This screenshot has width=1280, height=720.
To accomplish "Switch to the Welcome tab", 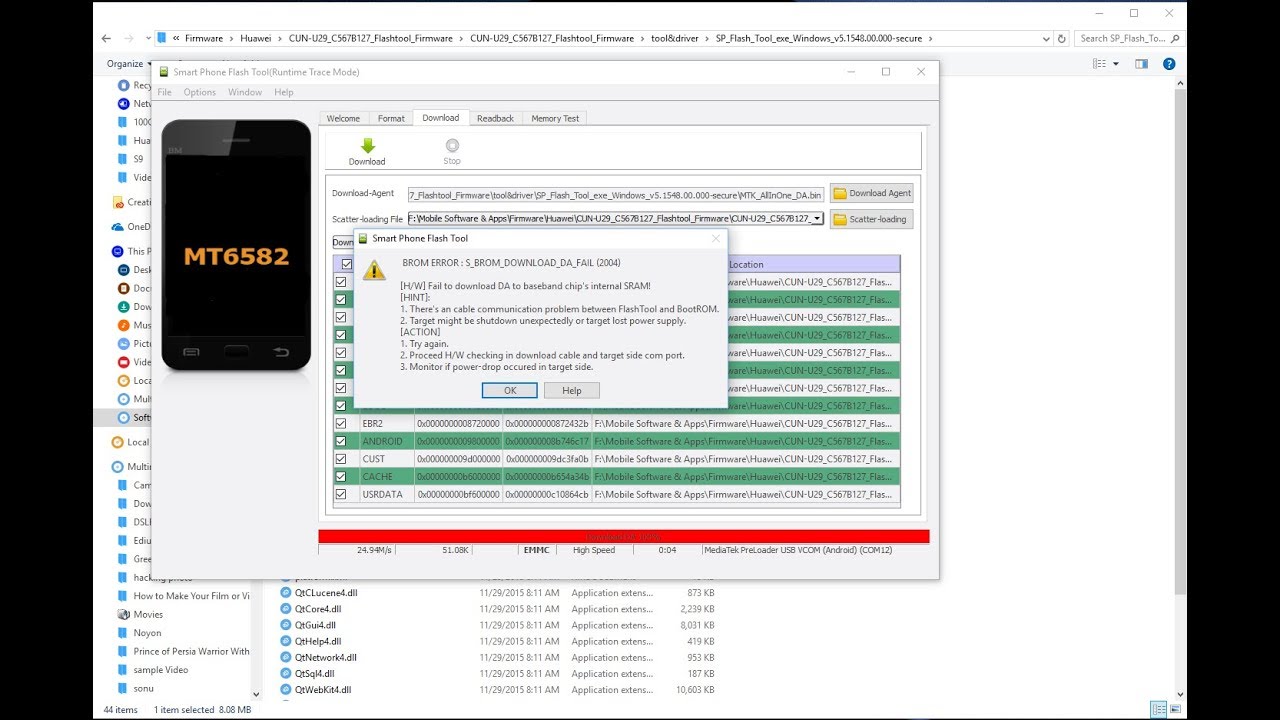I will click(x=343, y=118).
